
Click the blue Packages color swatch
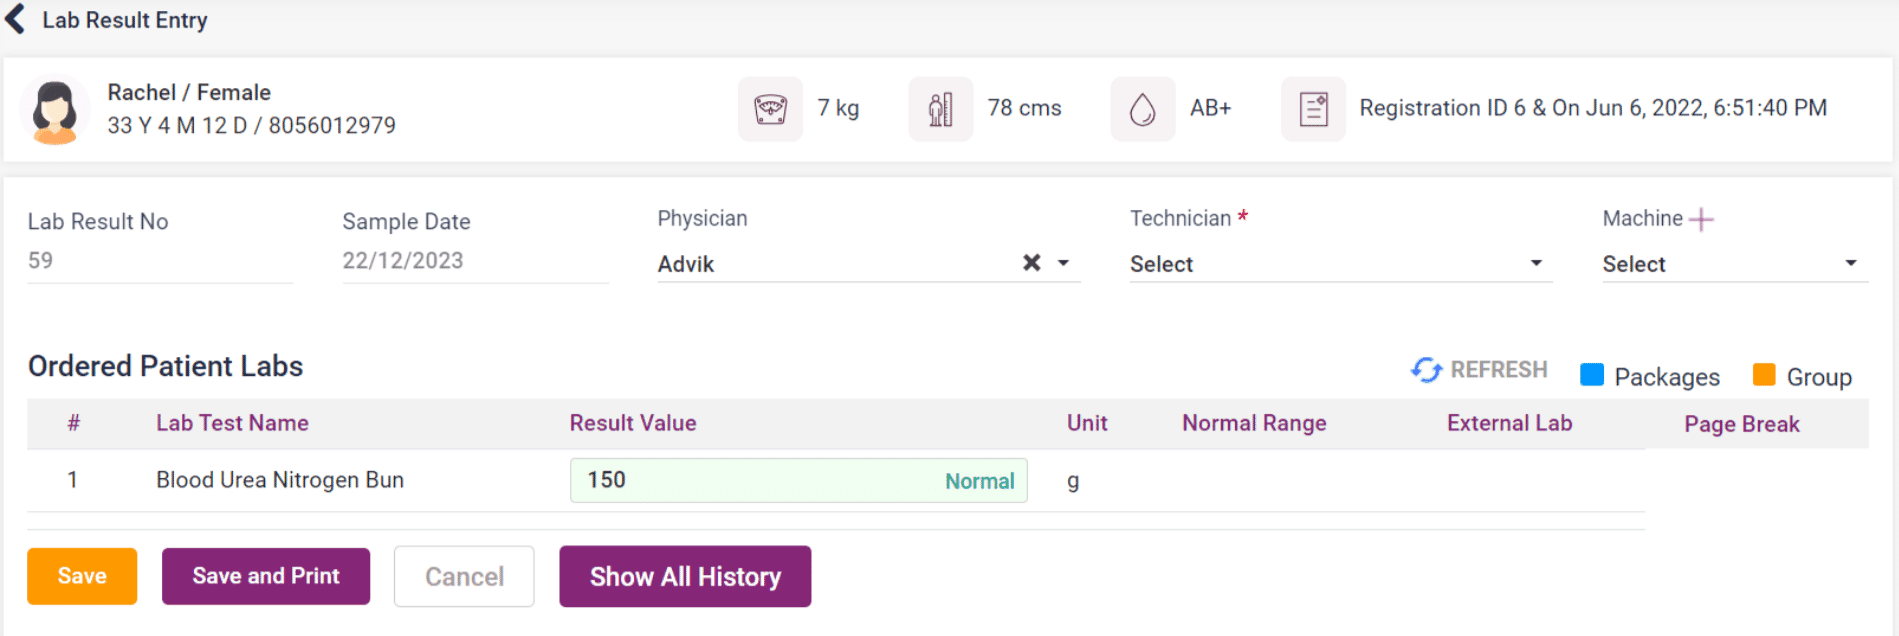[1592, 375]
